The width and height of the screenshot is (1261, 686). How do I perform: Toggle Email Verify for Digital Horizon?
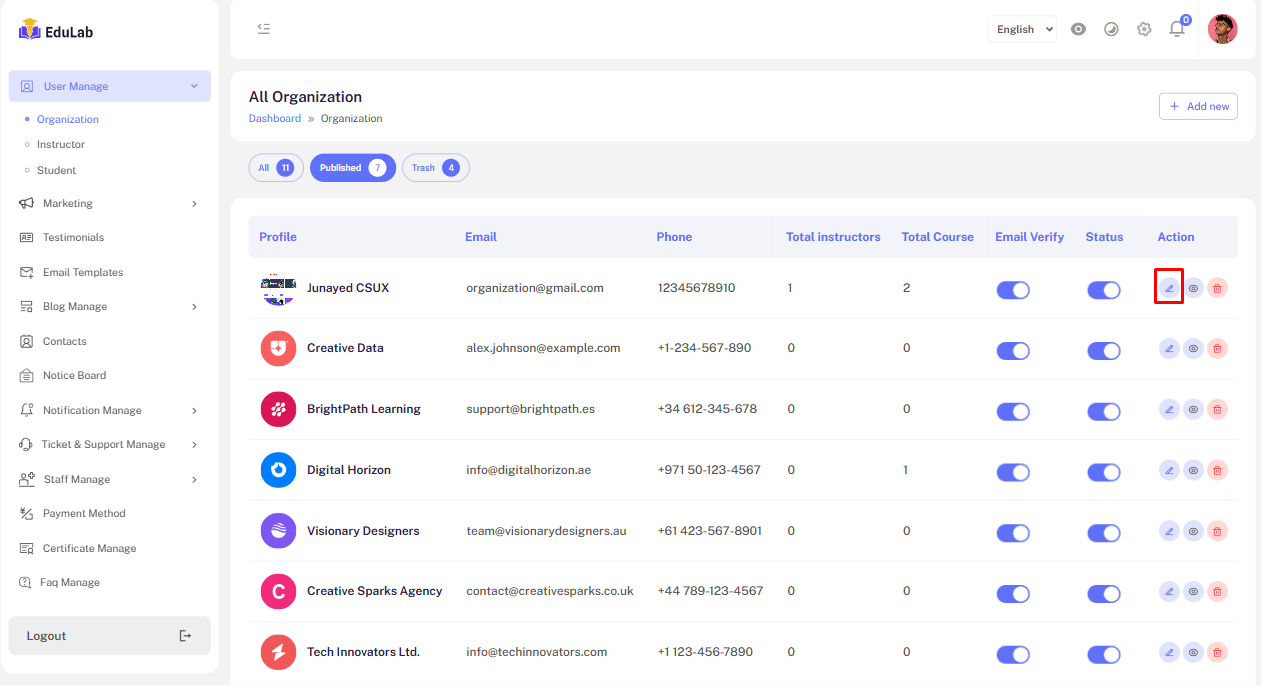point(1013,472)
